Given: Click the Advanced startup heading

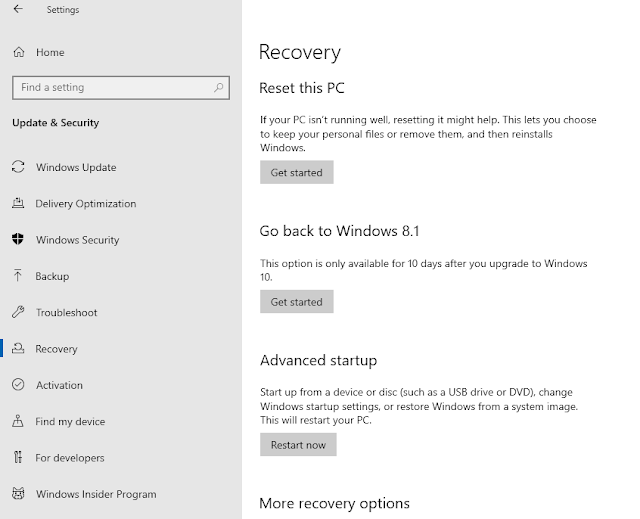Looking at the screenshot, I should 319,361.
